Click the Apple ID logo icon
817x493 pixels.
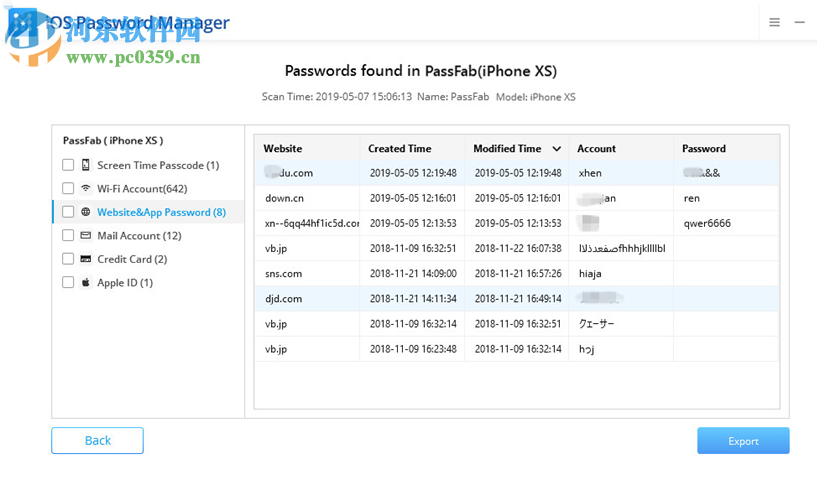click(x=85, y=282)
